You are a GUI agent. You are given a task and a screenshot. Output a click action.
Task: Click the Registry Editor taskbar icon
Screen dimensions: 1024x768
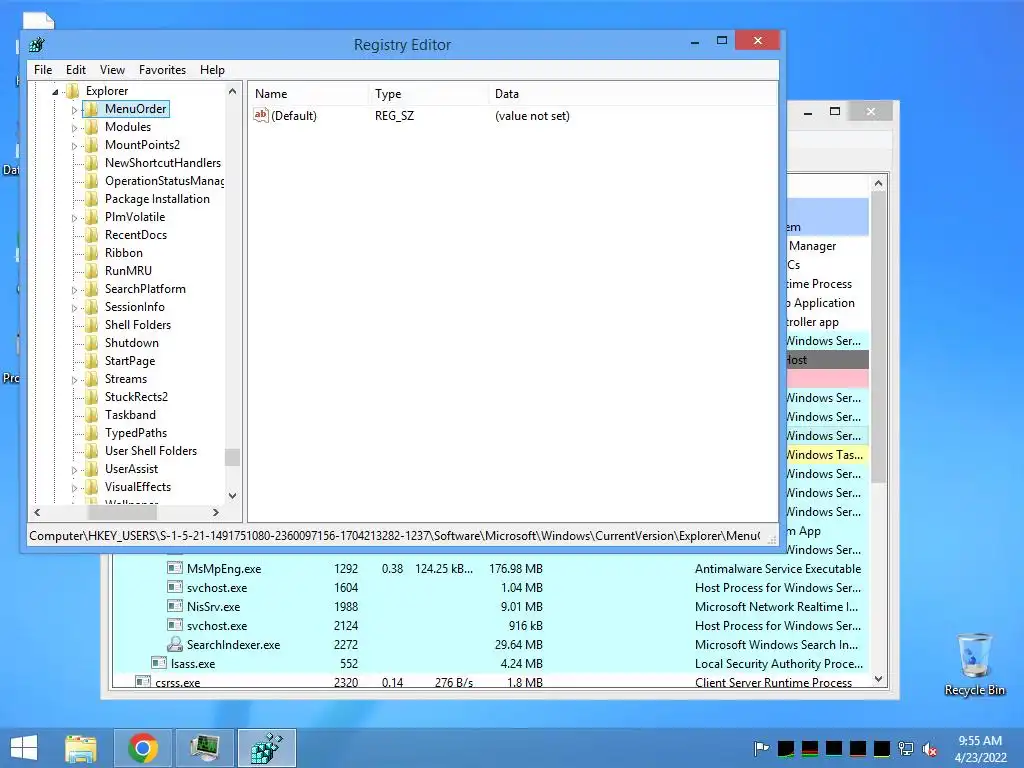click(266, 748)
